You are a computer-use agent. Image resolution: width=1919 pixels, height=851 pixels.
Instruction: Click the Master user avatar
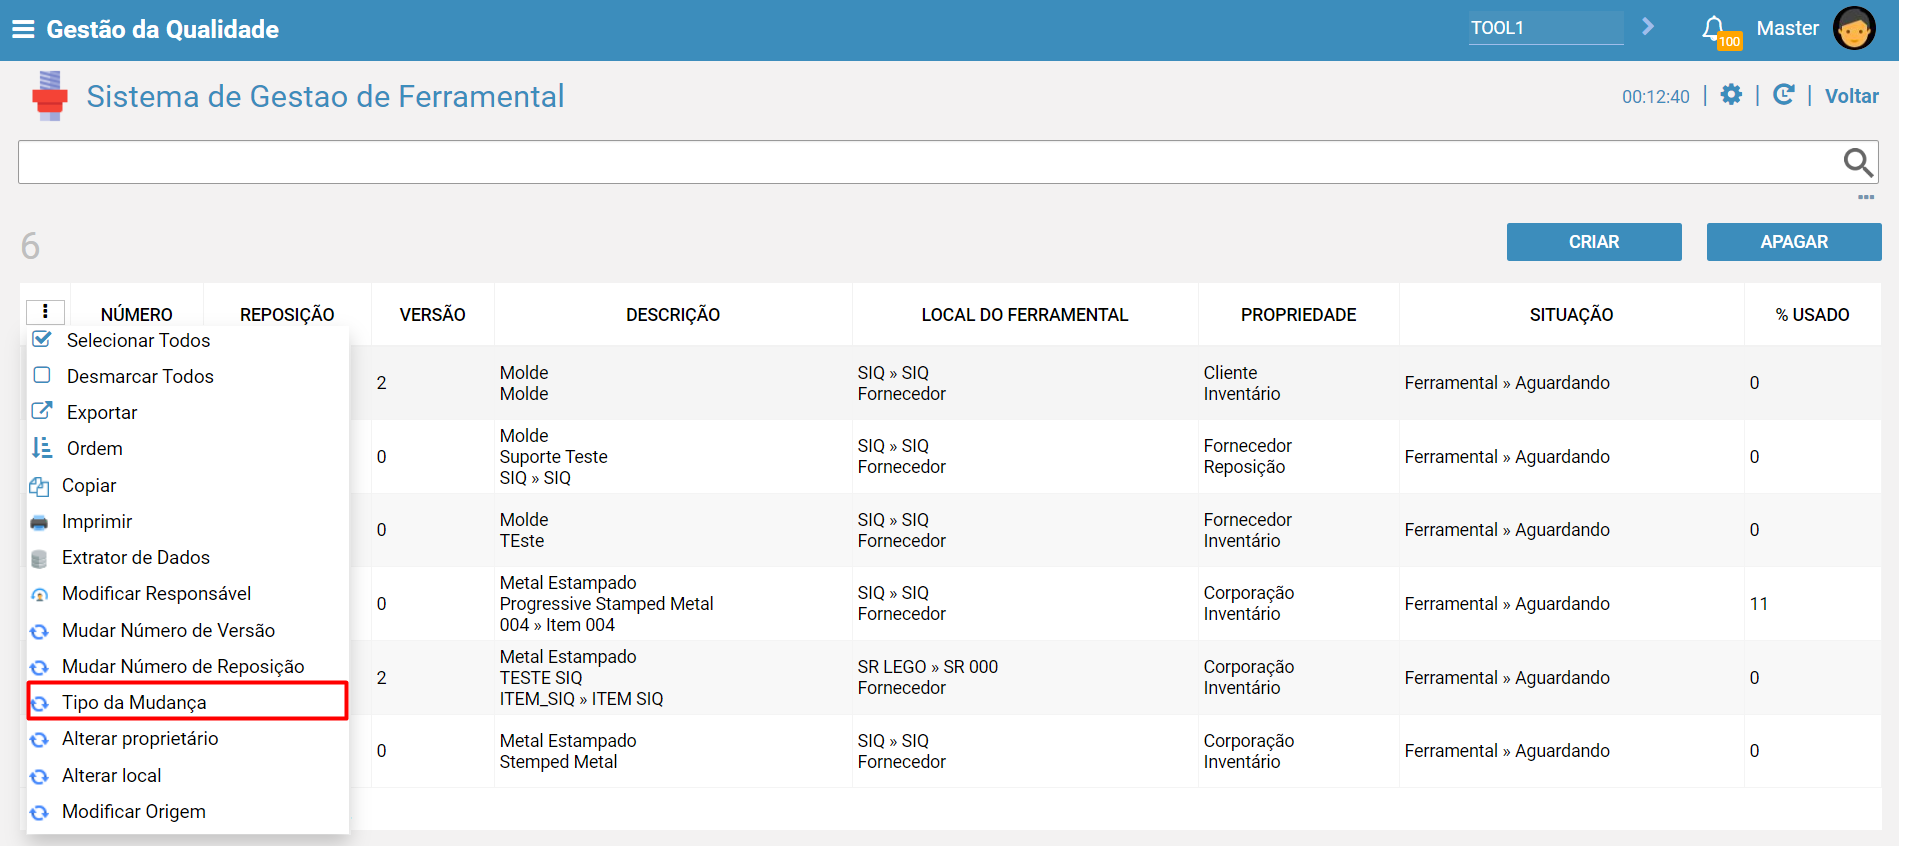pyautogui.click(x=1854, y=28)
